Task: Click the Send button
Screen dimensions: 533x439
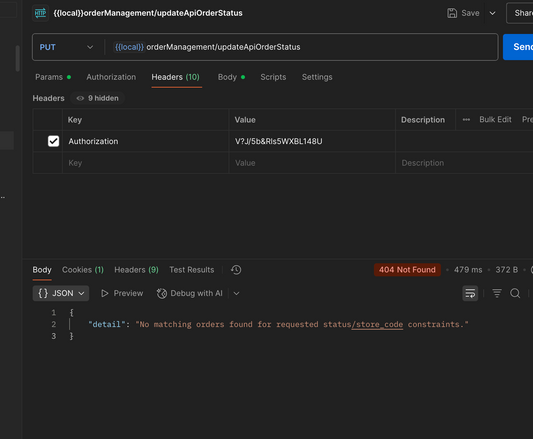Action: (x=518, y=47)
